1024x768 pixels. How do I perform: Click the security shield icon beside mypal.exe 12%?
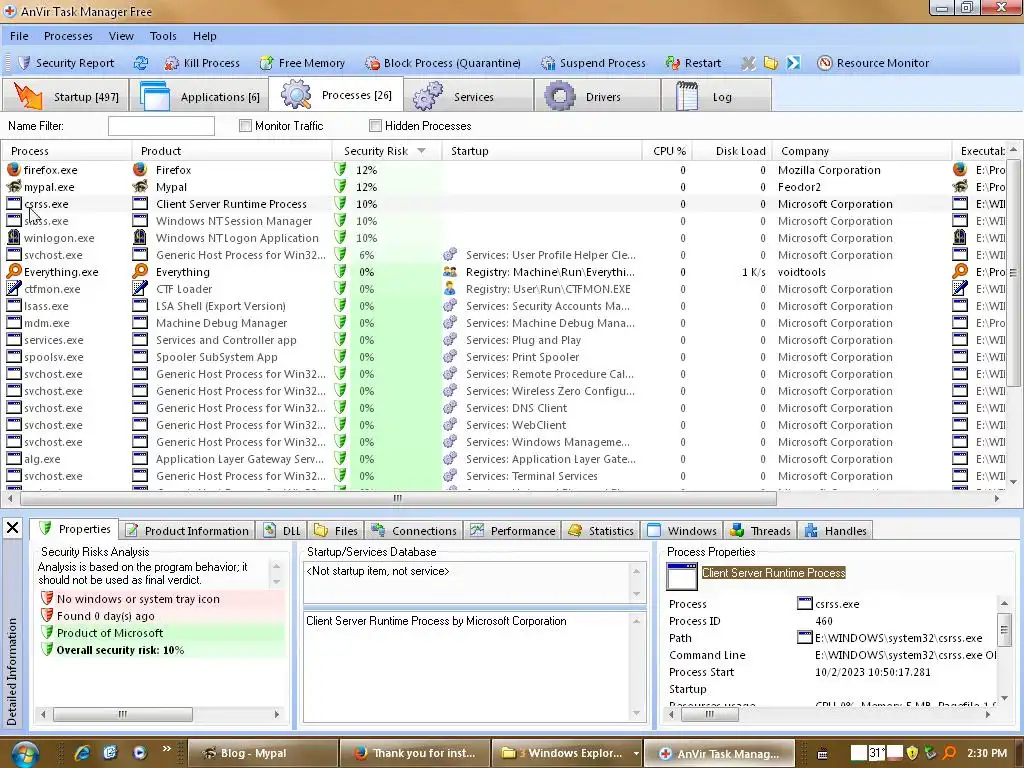click(x=340, y=187)
